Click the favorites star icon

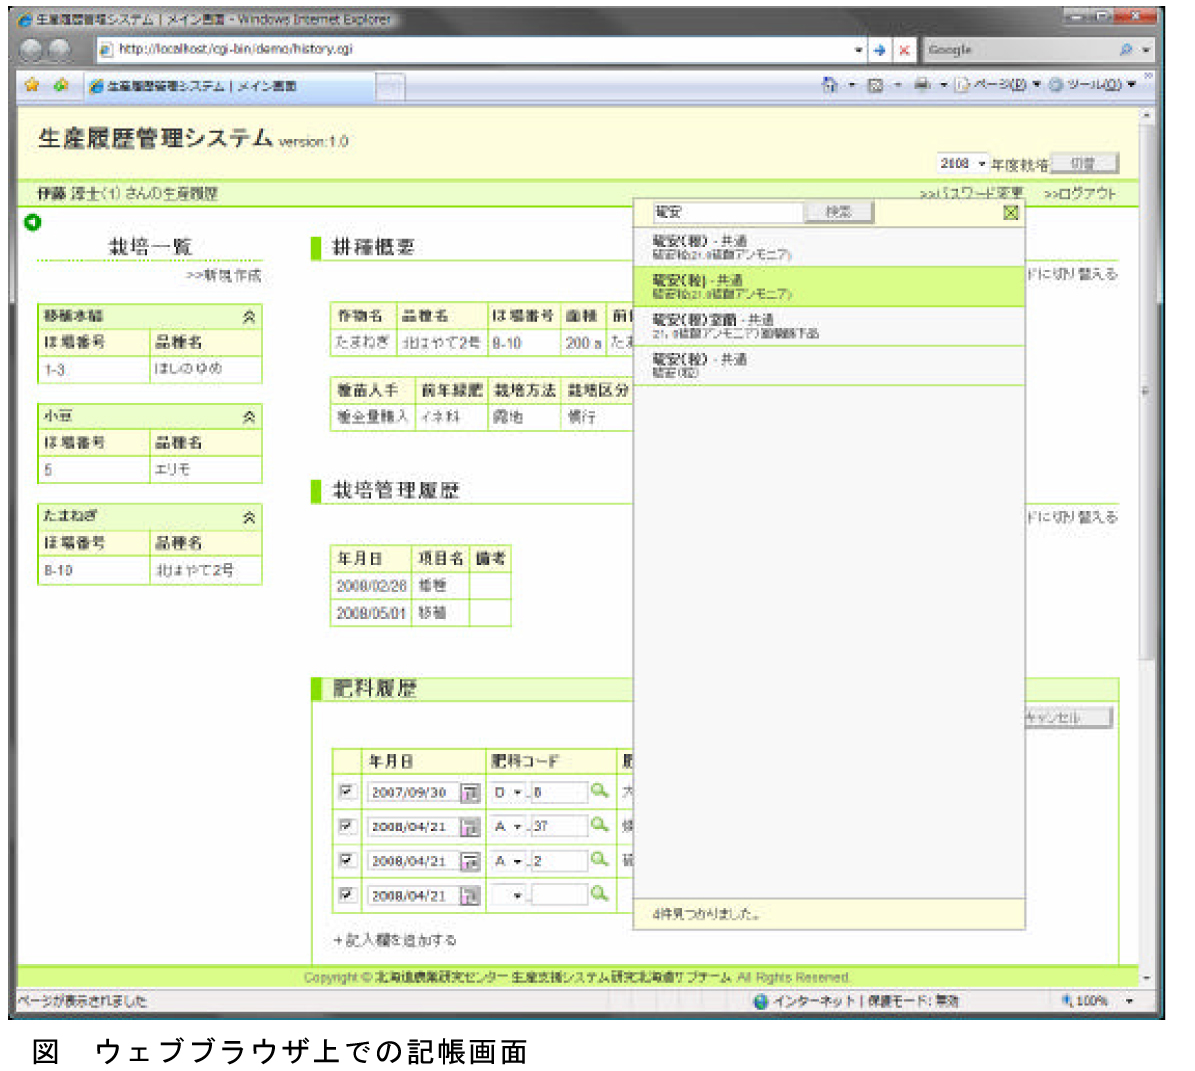point(32,86)
